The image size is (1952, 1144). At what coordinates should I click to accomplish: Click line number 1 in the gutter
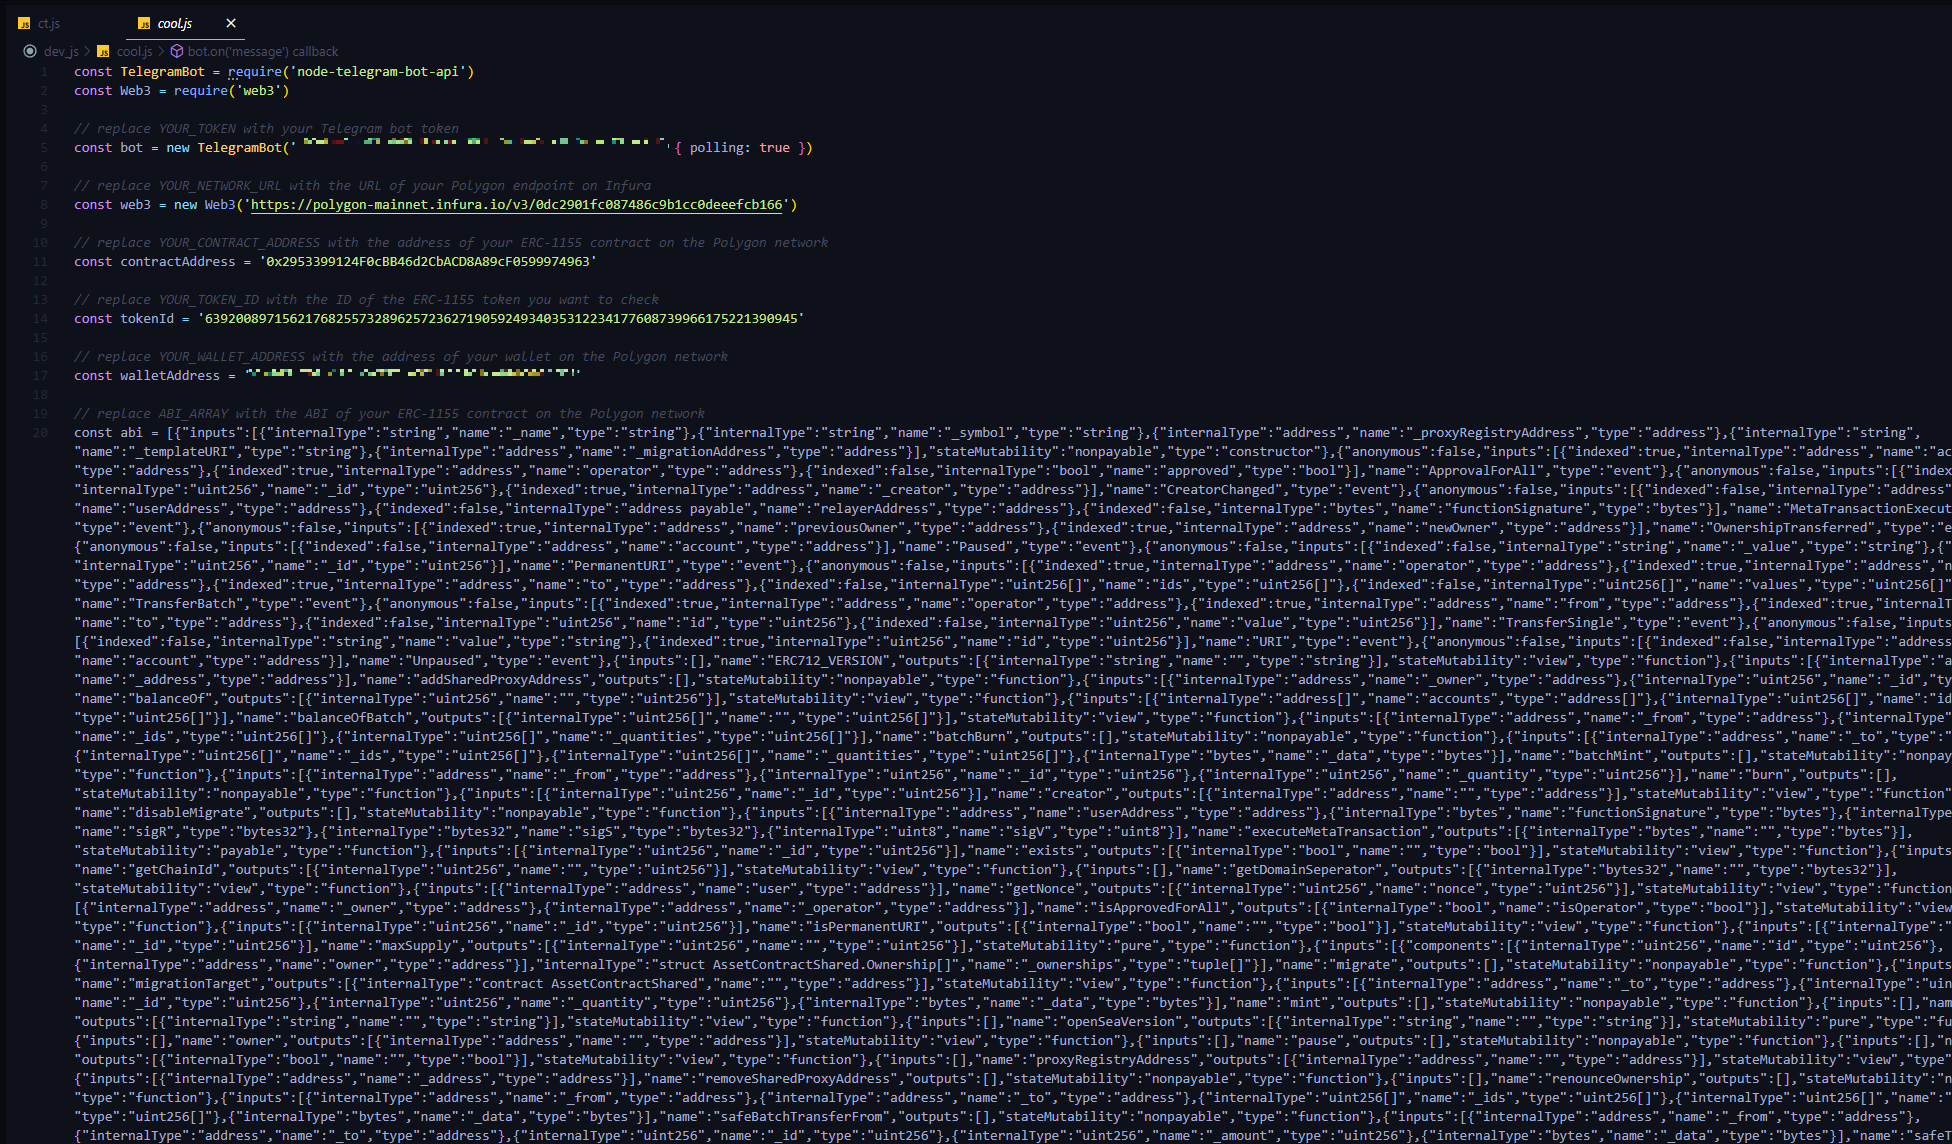[x=44, y=72]
